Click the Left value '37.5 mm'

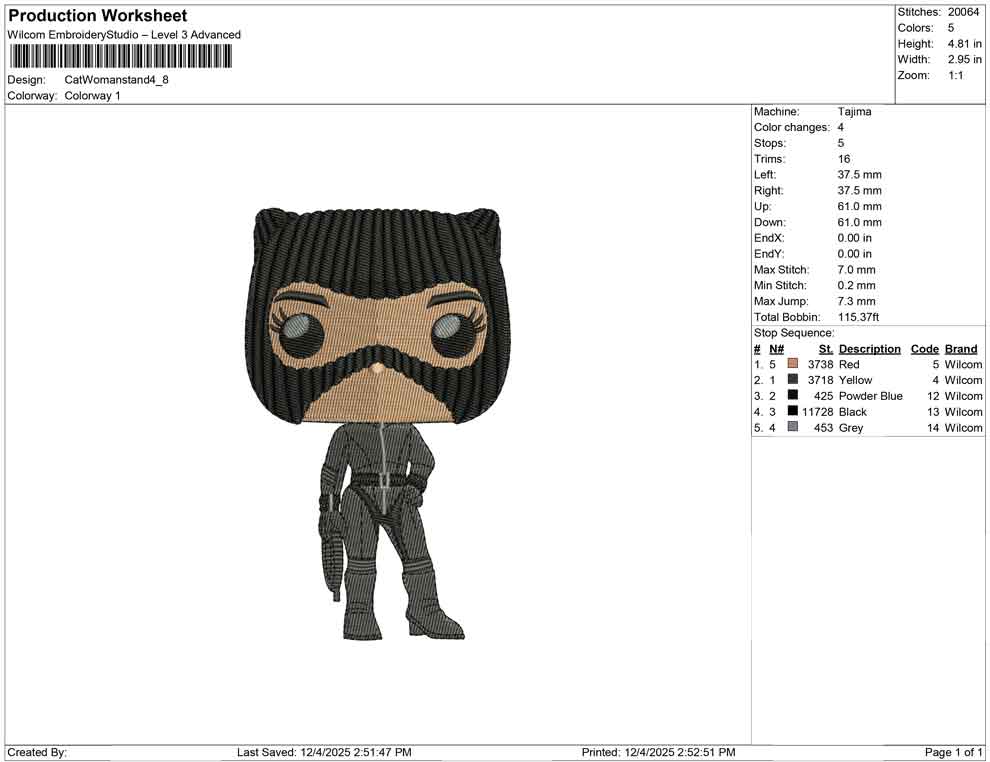point(859,174)
